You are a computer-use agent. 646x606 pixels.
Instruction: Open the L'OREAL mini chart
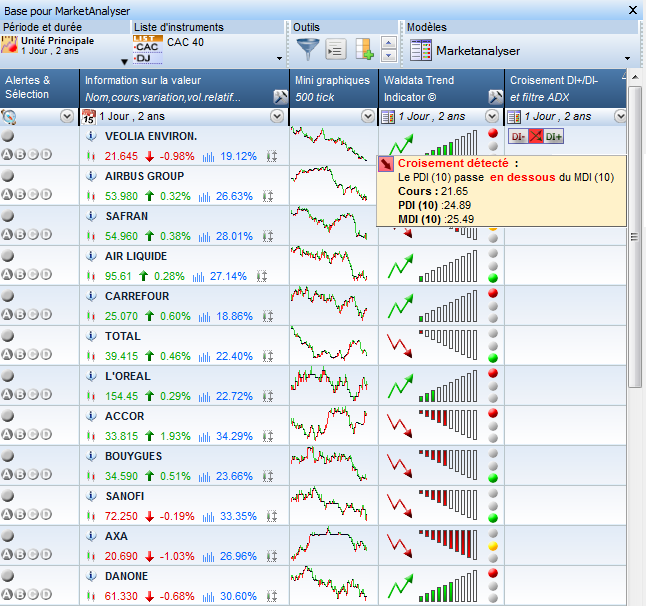click(329, 384)
